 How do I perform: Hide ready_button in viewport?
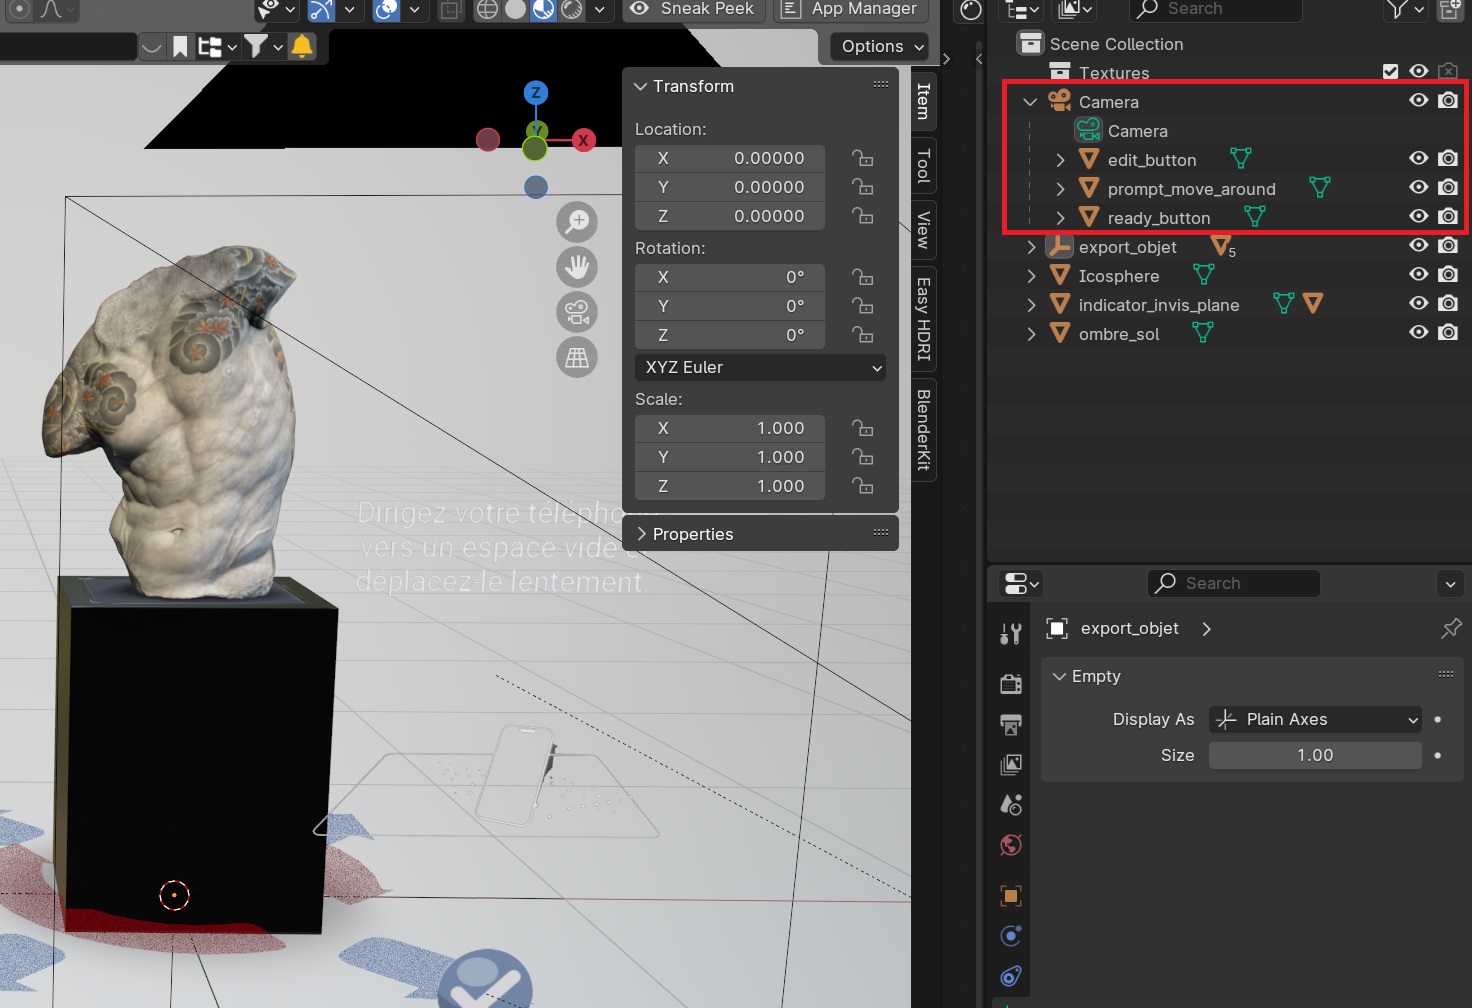[x=1418, y=216]
